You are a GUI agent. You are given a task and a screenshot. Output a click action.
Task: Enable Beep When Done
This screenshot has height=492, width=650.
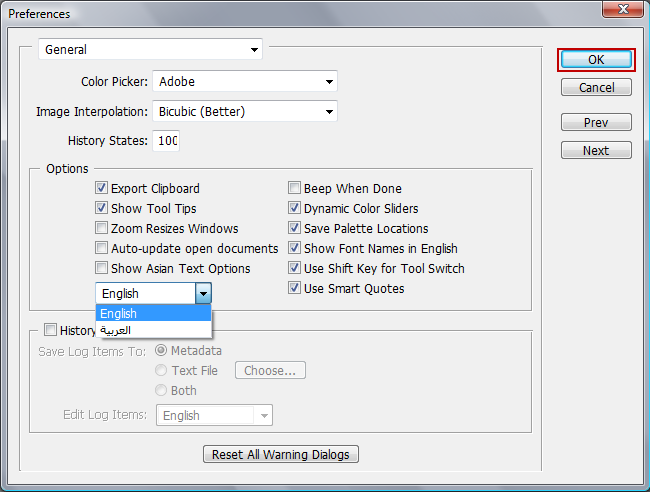click(295, 188)
